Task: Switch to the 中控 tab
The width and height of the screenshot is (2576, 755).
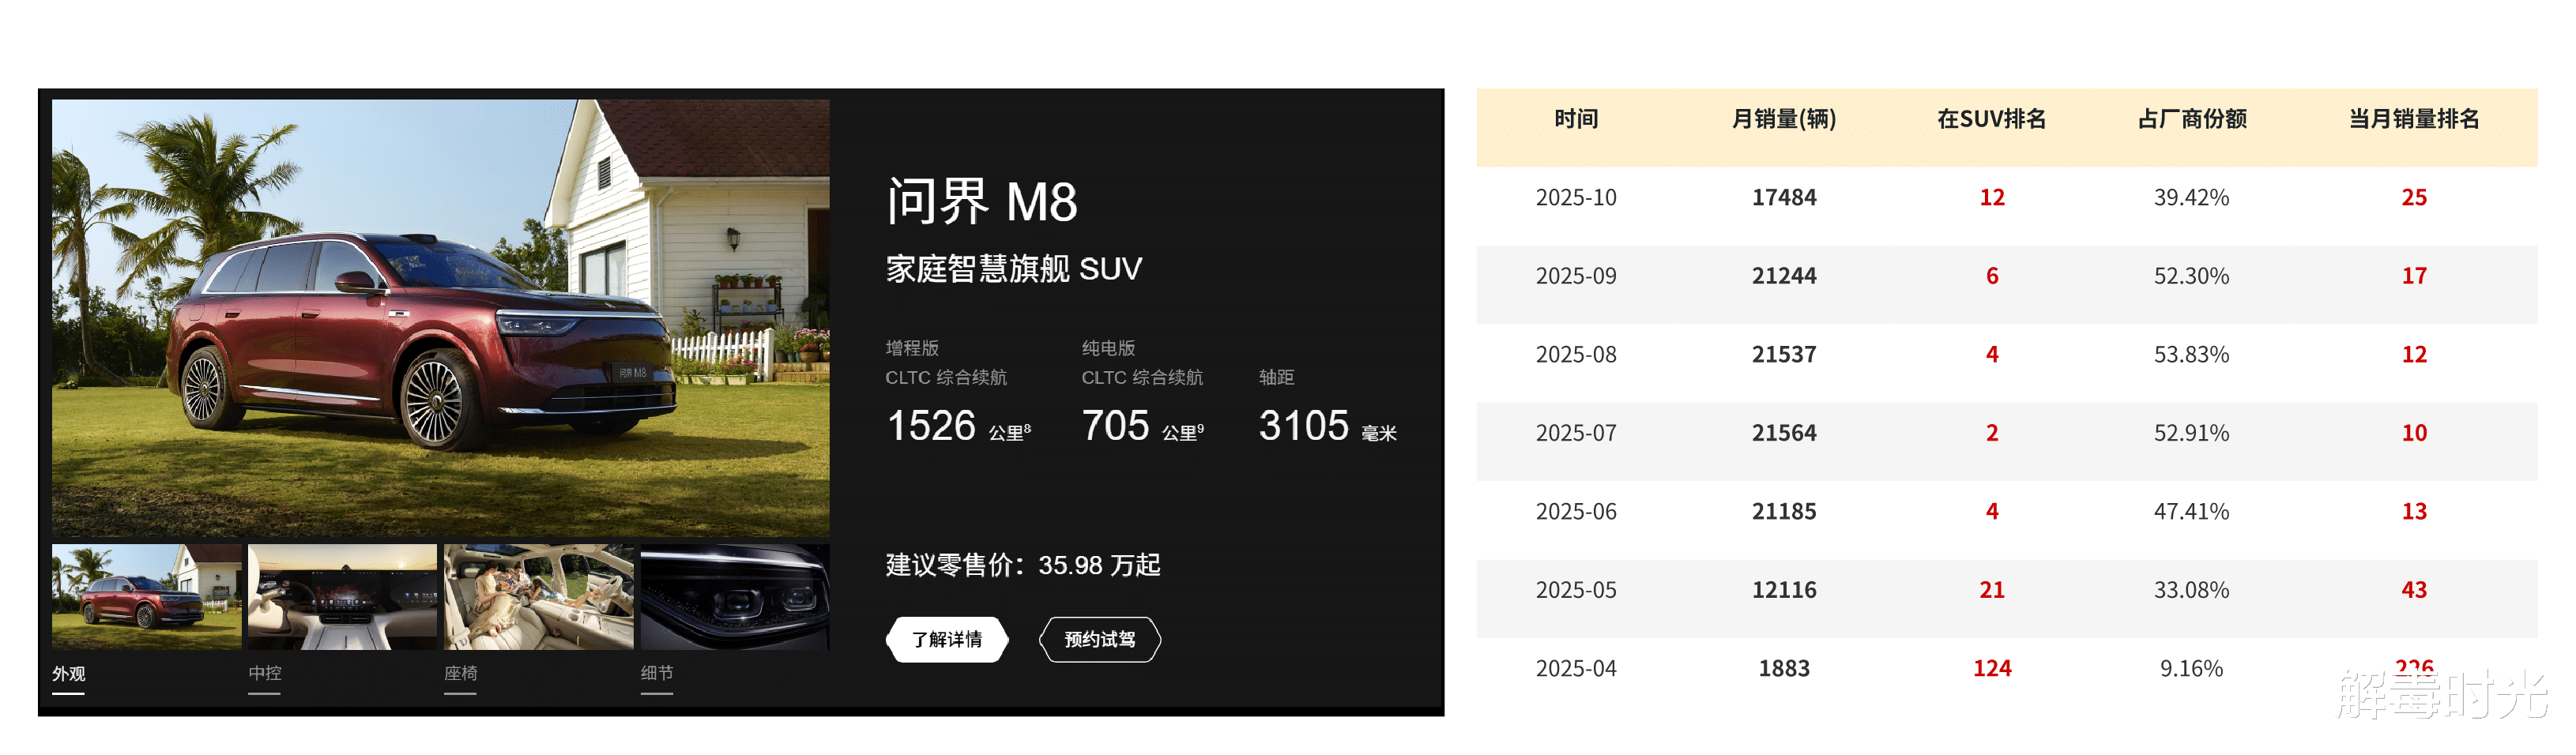Action: [x=265, y=673]
